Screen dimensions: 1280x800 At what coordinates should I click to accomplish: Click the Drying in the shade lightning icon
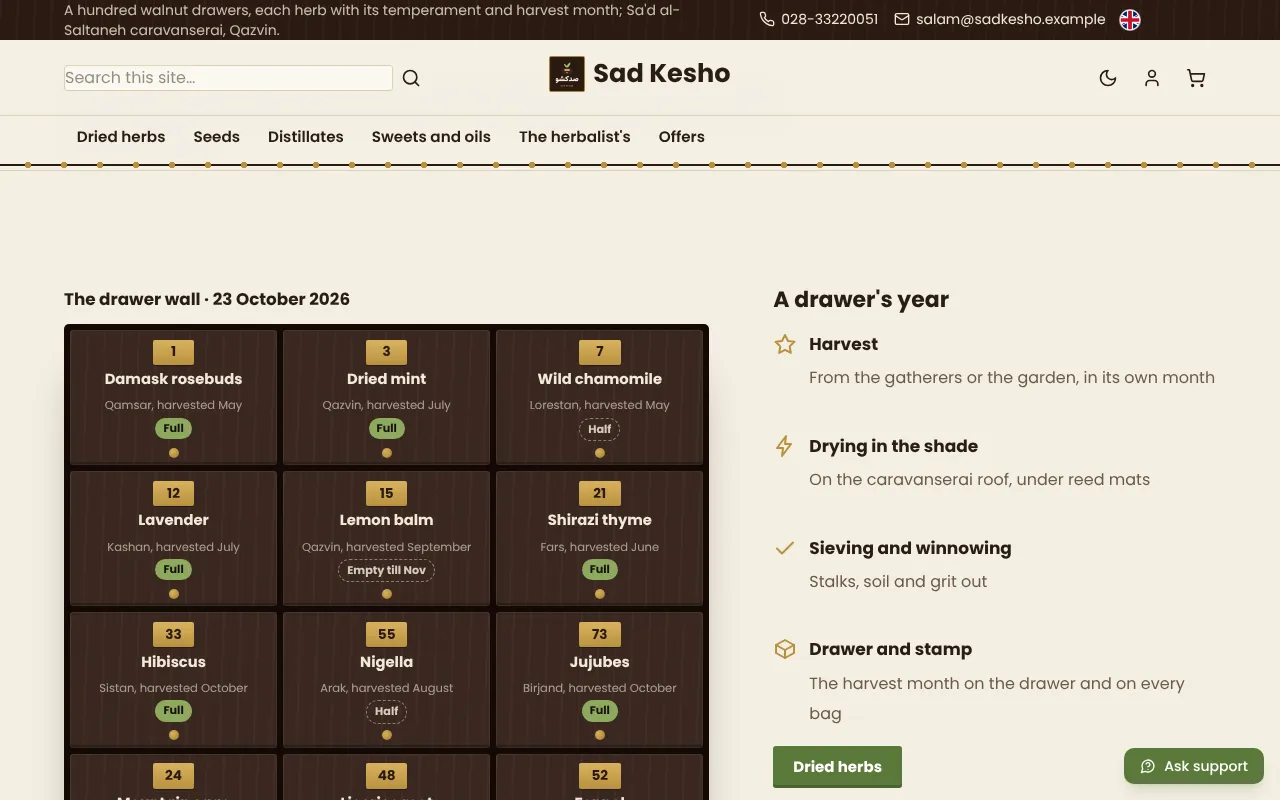785,446
